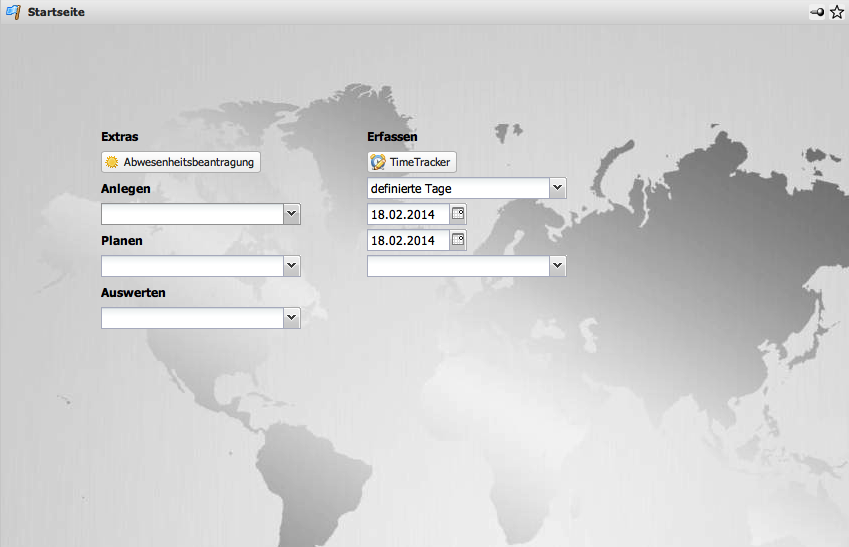Open calendar picker for second date field
This screenshot has width=849, height=547.
coord(458,240)
